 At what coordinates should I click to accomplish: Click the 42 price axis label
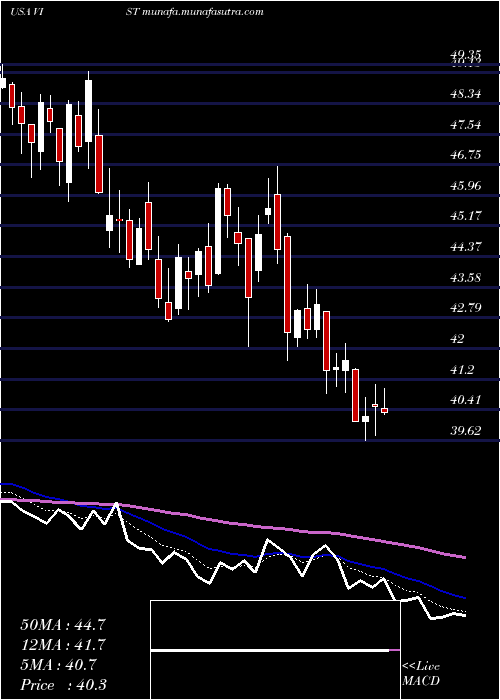tap(458, 338)
